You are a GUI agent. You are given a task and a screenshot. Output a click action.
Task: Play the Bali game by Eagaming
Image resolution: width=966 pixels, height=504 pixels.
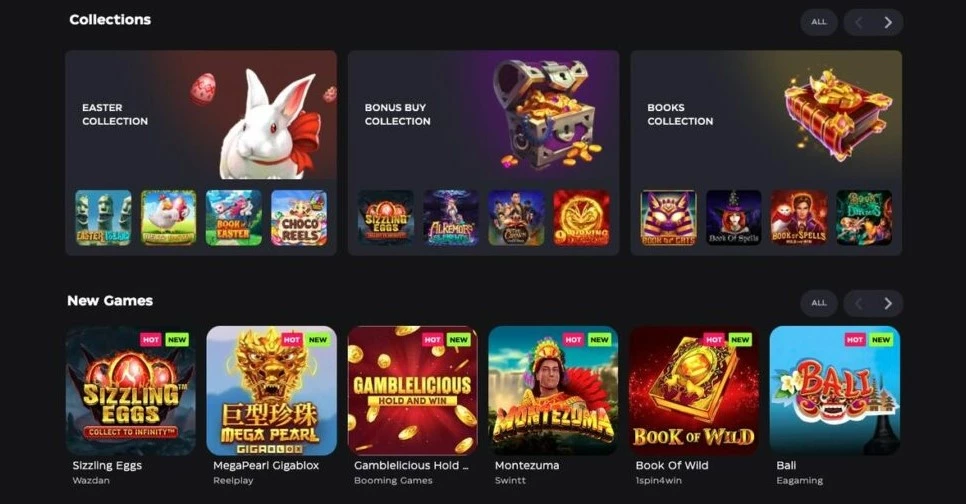(835, 391)
